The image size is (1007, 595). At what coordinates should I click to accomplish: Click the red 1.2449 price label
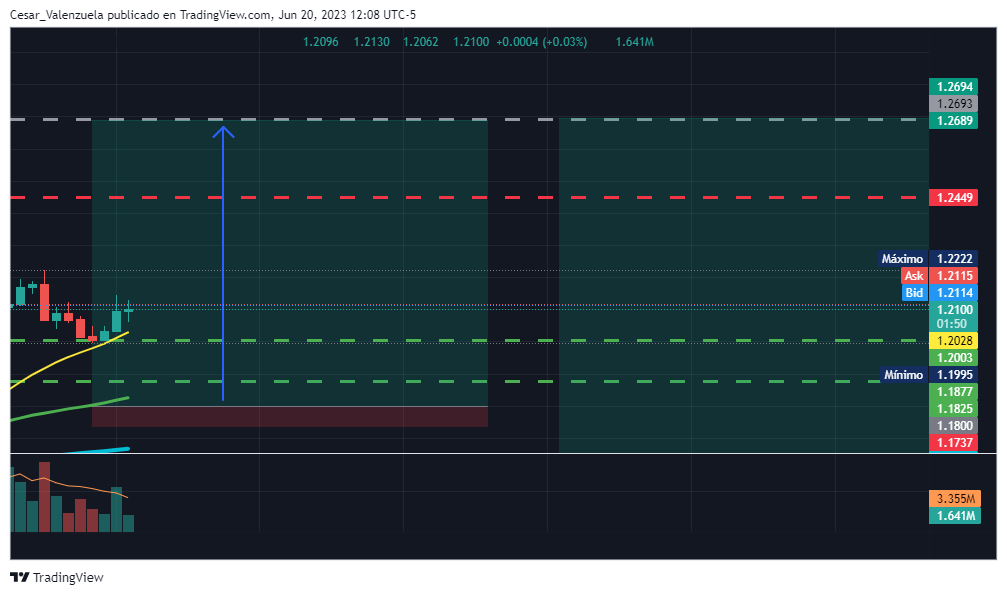click(x=954, y=197)
